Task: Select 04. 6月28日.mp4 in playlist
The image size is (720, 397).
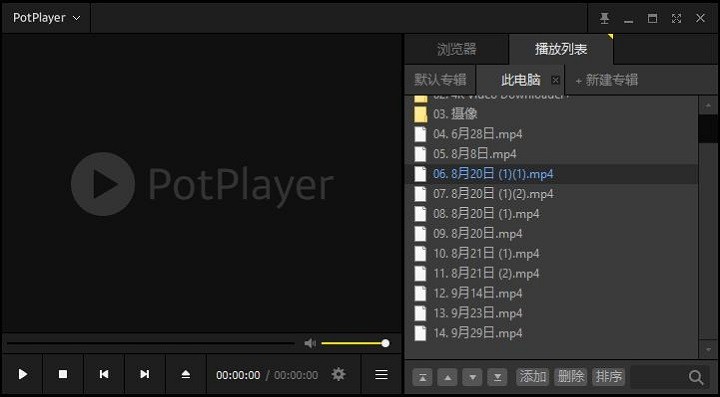Action: (x=551, y=134)
